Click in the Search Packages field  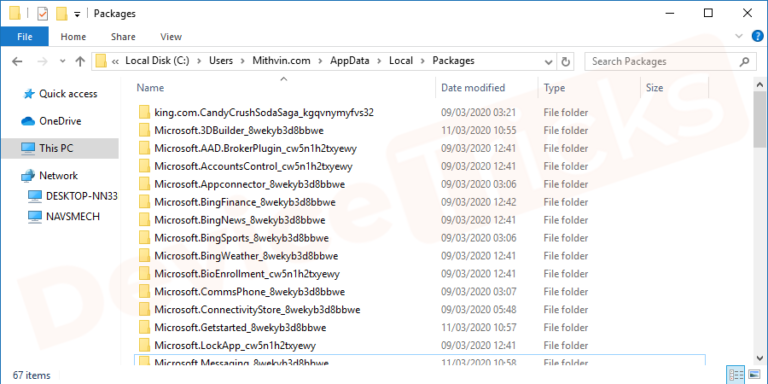(661, 62)
